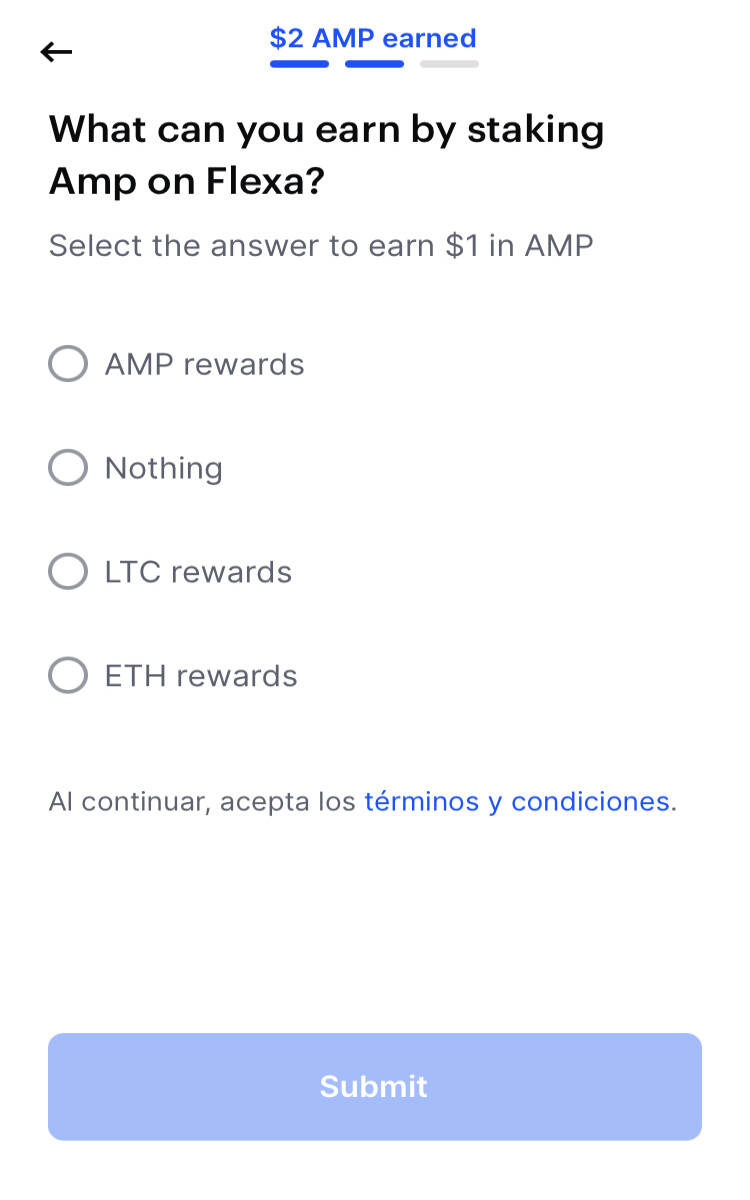Click the 'Amp on Flexa?' heading line
The width and height of the screenshot is (750, 1200).
point(187,182)
